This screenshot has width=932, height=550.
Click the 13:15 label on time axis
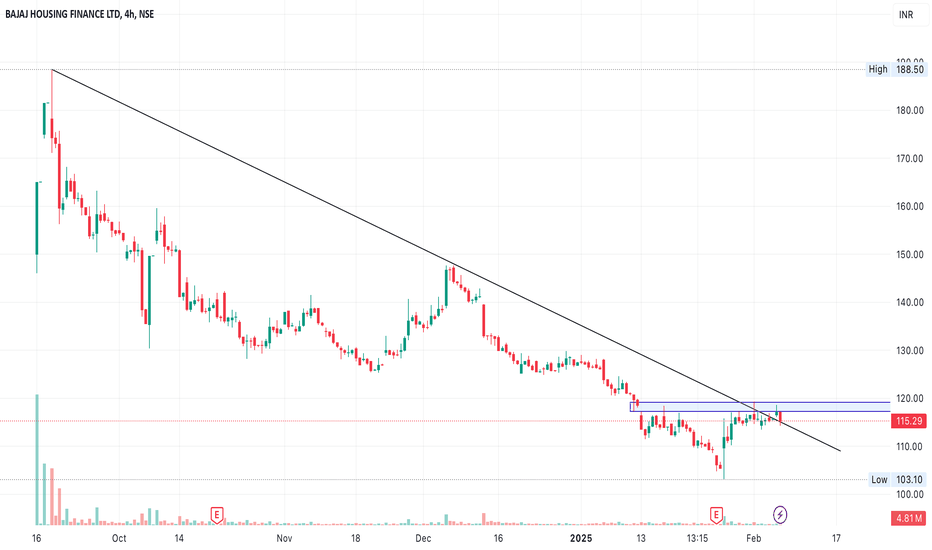pyautogui.click(x=697, y=539)
